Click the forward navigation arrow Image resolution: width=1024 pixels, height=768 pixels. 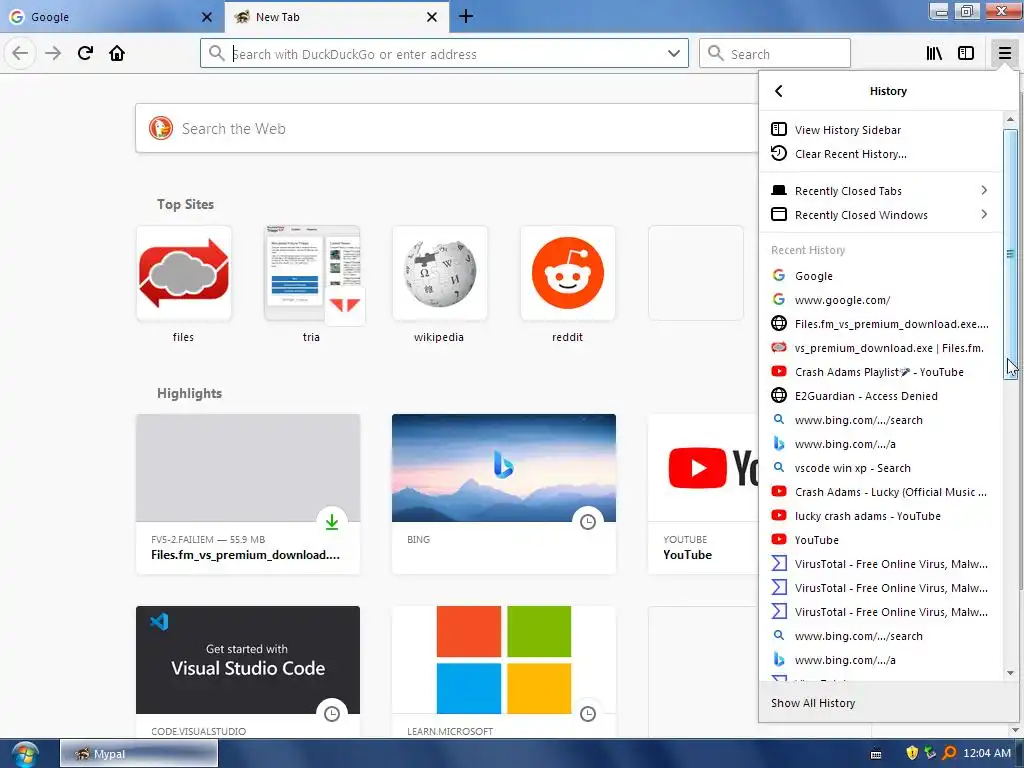(53, 53)
